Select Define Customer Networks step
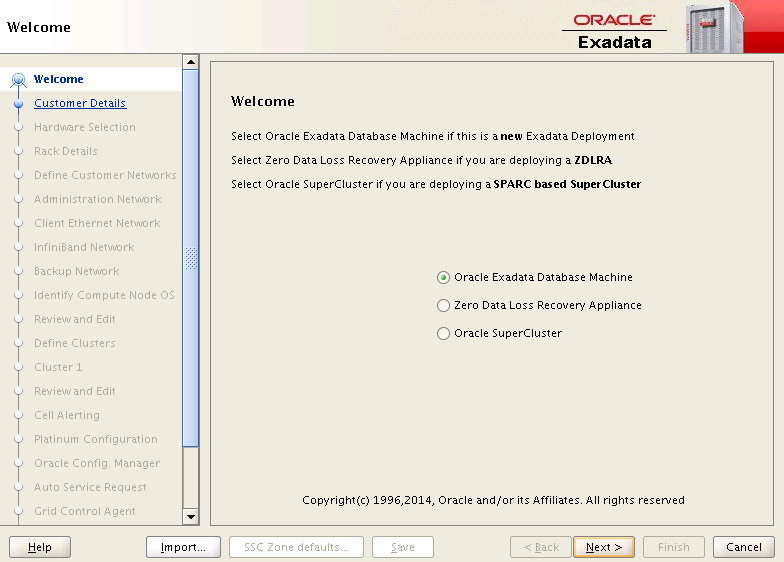784x562 pixels. [x=105, y=175]
